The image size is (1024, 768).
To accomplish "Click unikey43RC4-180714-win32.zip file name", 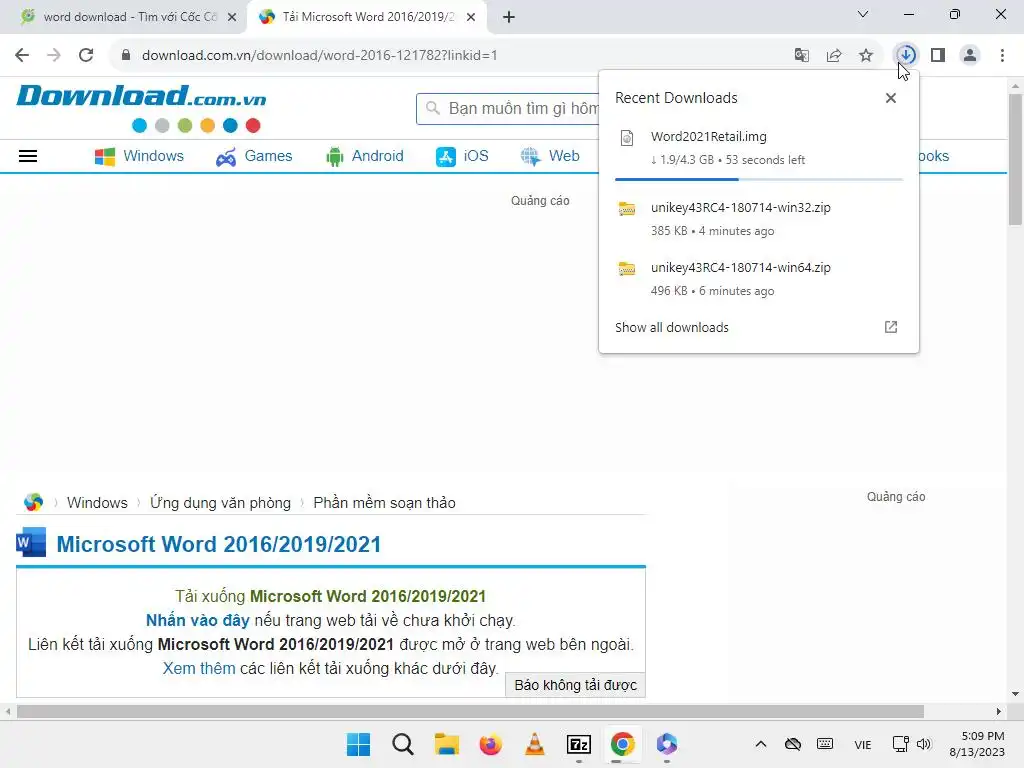I will pyautogui.click(x=741, y=208).
